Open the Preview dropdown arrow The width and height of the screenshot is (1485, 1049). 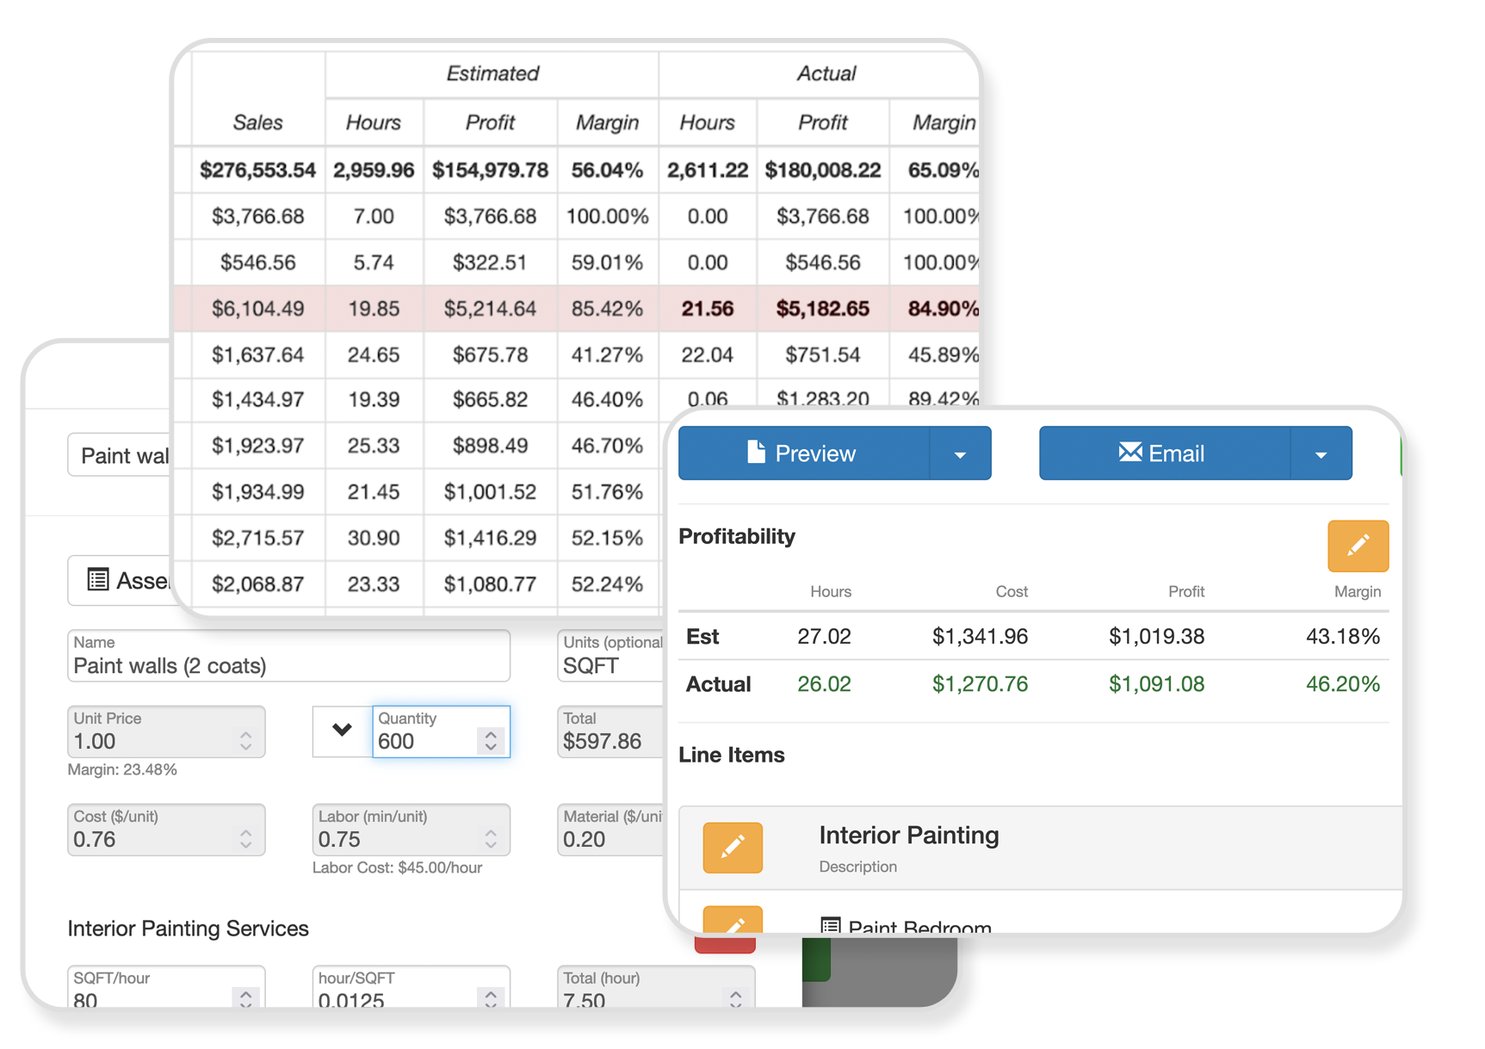tap(960, 454)
